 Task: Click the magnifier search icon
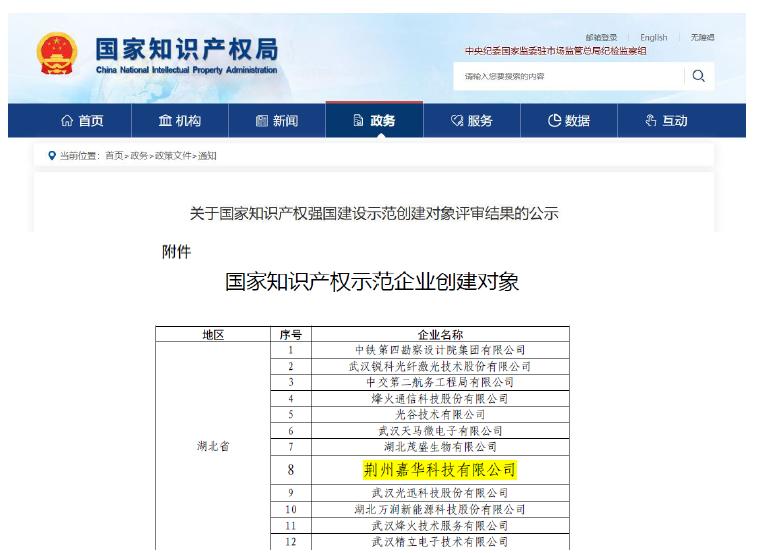point(698,76)
